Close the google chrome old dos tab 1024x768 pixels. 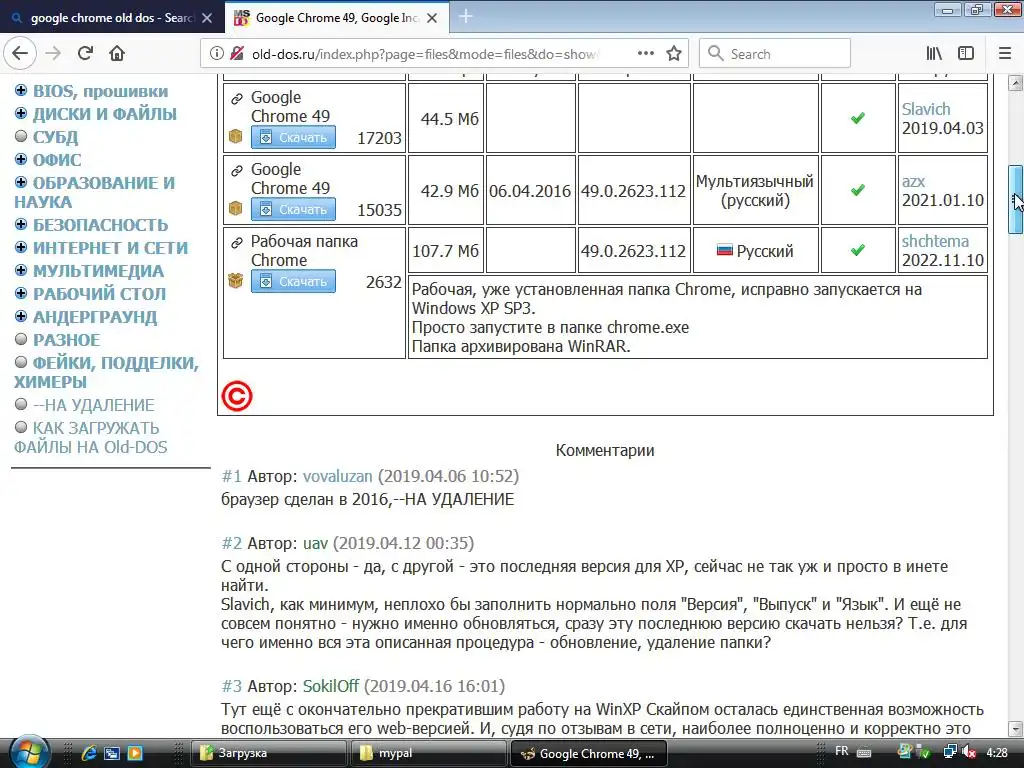coord(207,18)
